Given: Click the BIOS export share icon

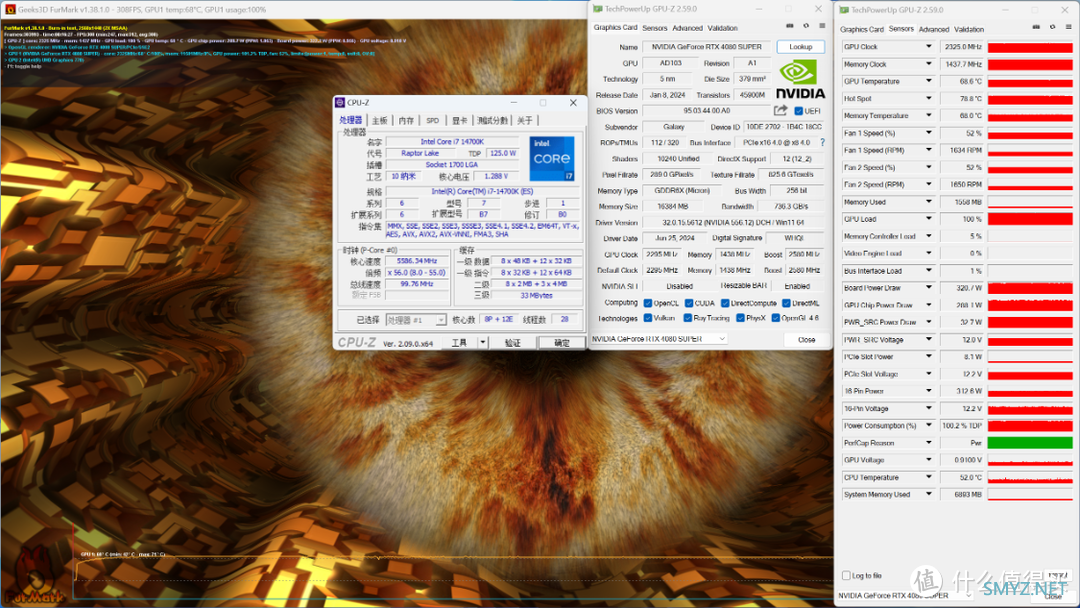Looking at the screenshot, I should (780, 110).
